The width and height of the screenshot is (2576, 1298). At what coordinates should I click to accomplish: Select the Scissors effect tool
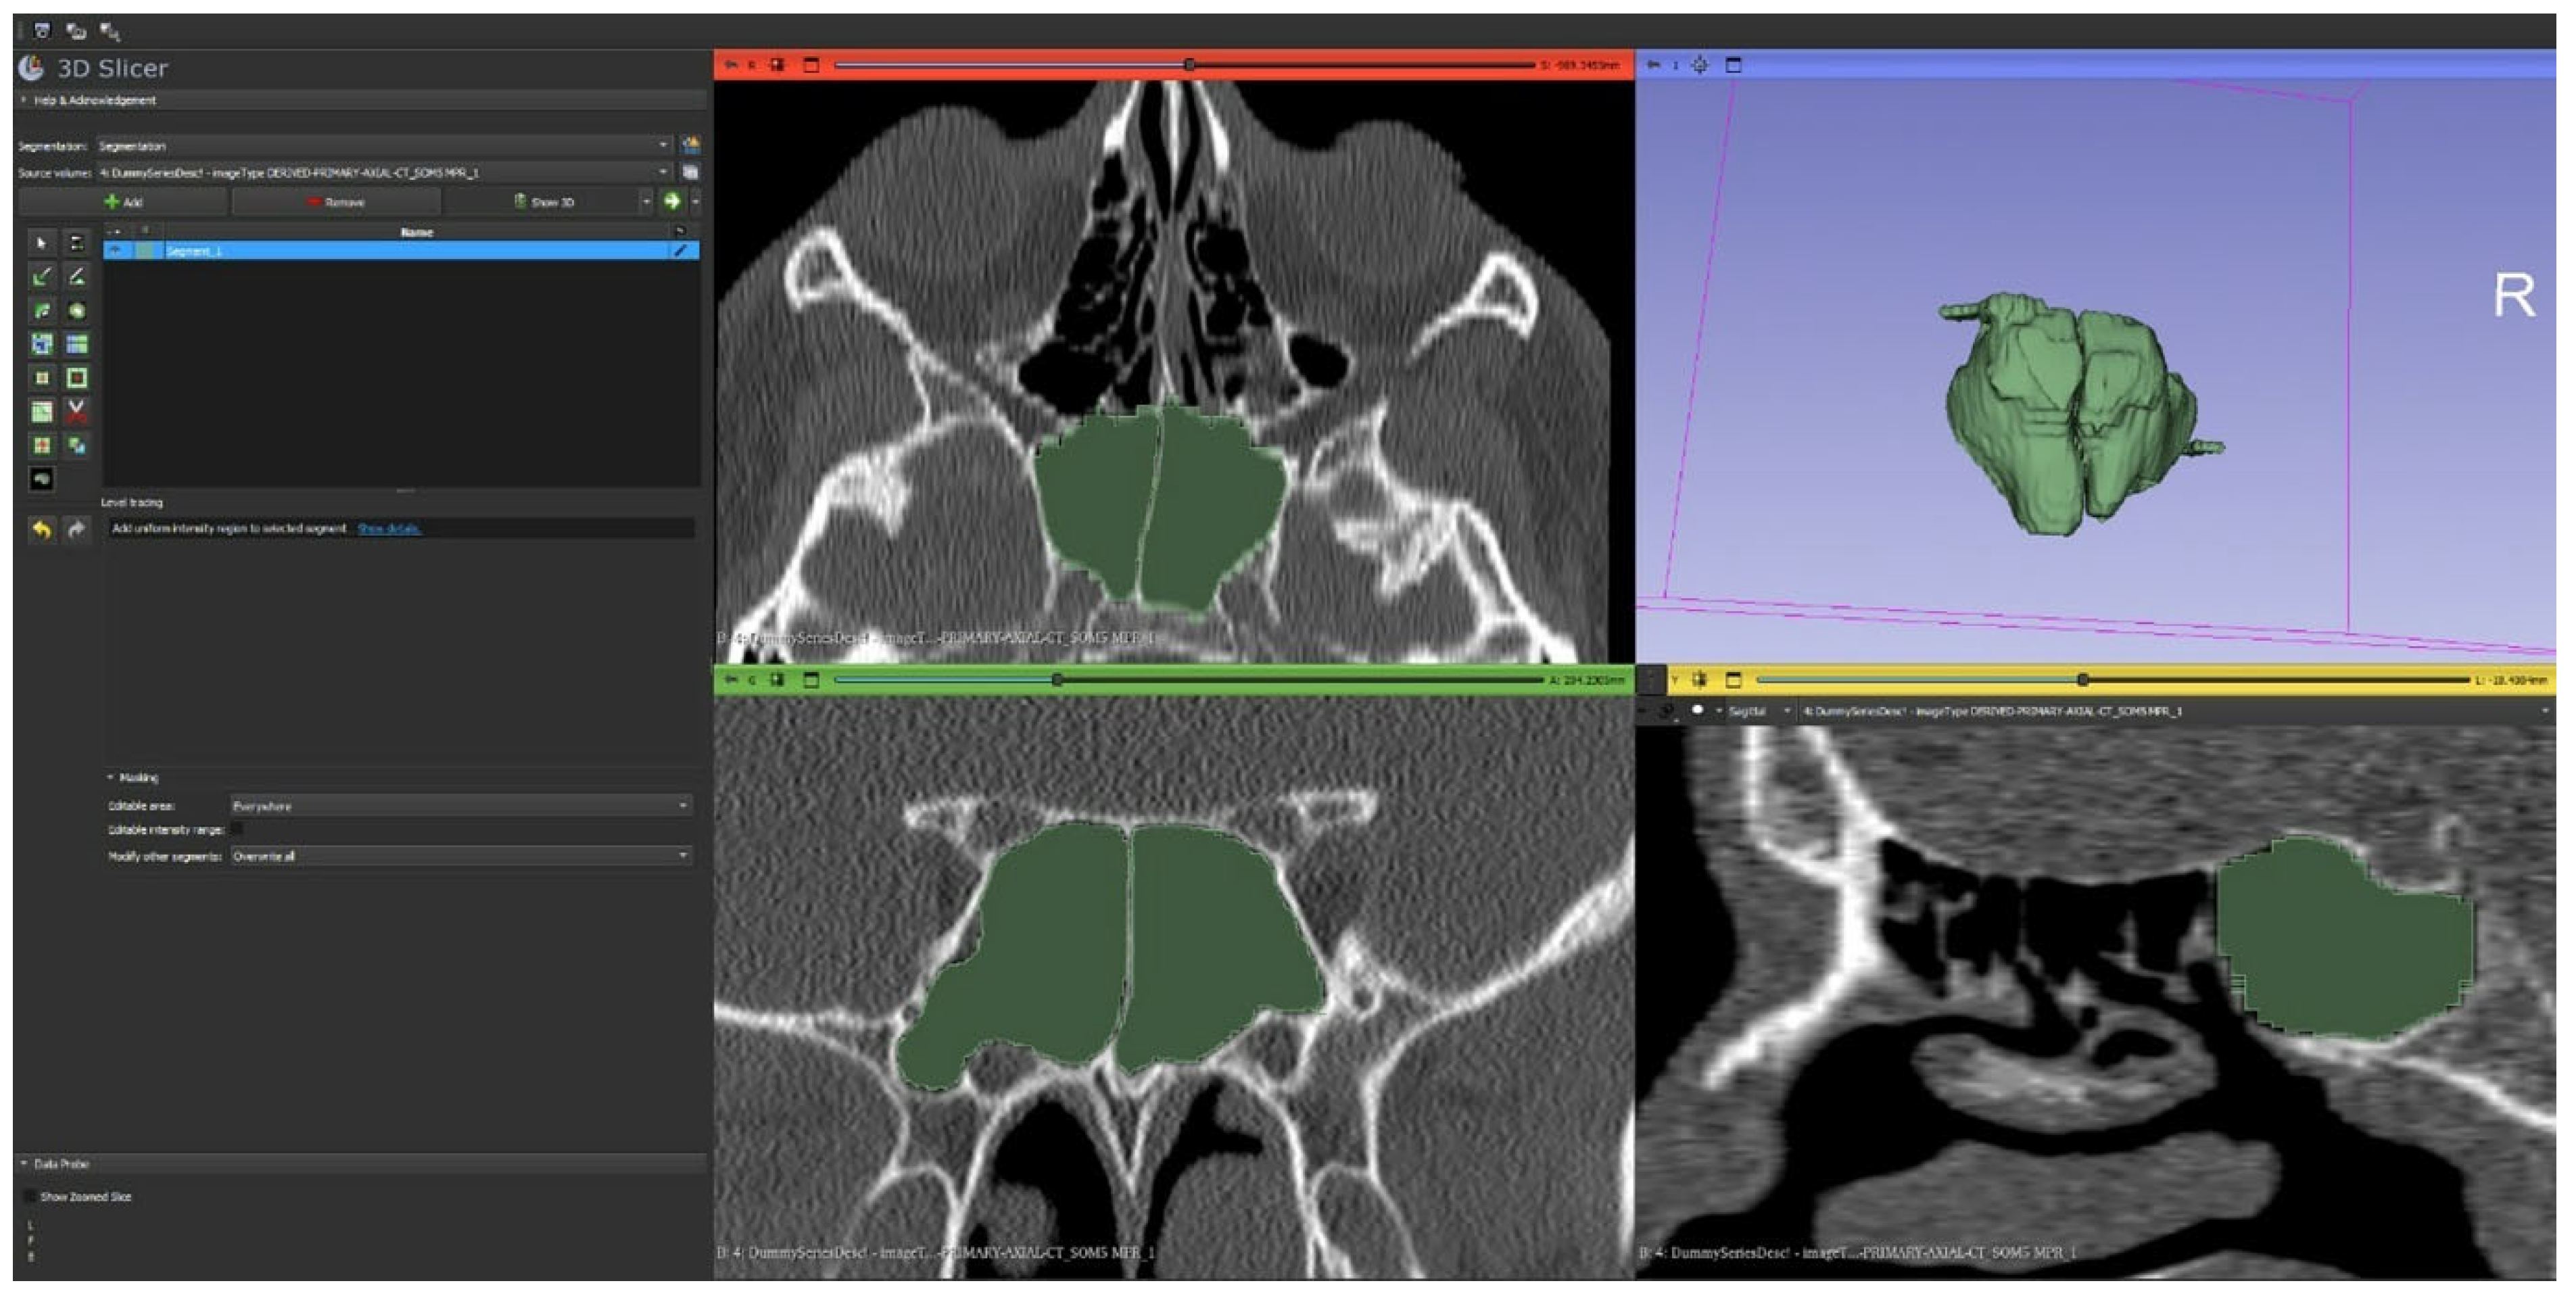[76, 411]
